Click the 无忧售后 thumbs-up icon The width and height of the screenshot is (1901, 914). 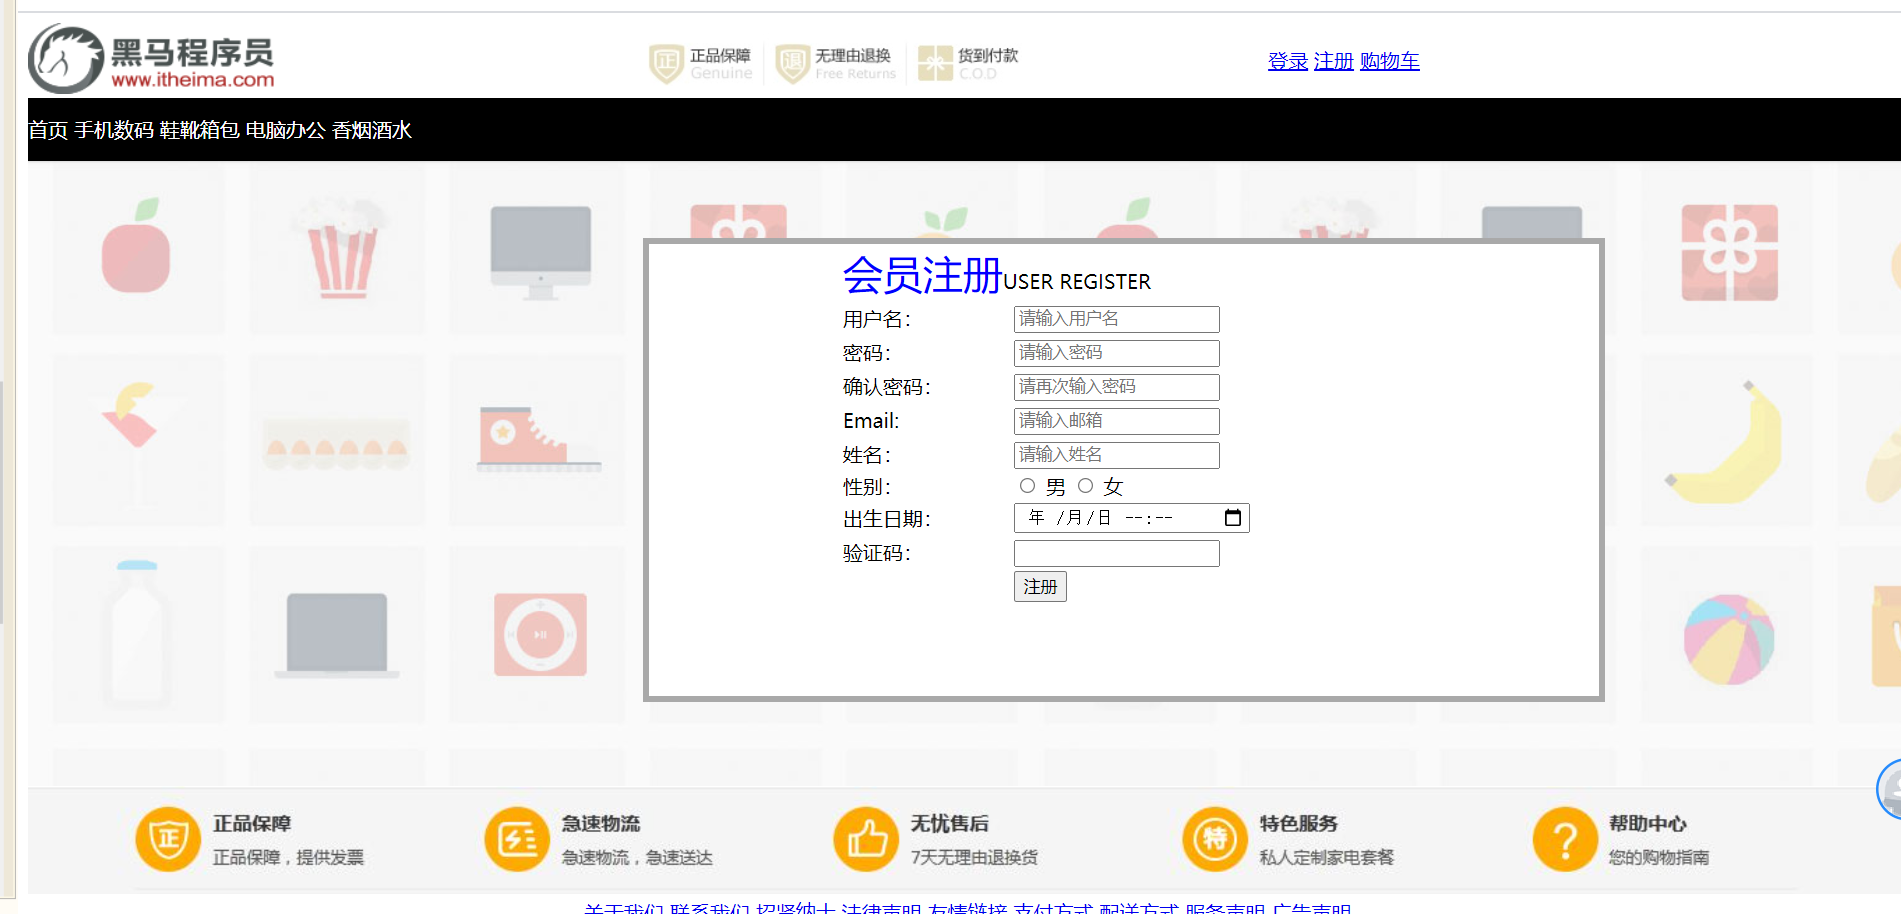(x=865, y=839)
